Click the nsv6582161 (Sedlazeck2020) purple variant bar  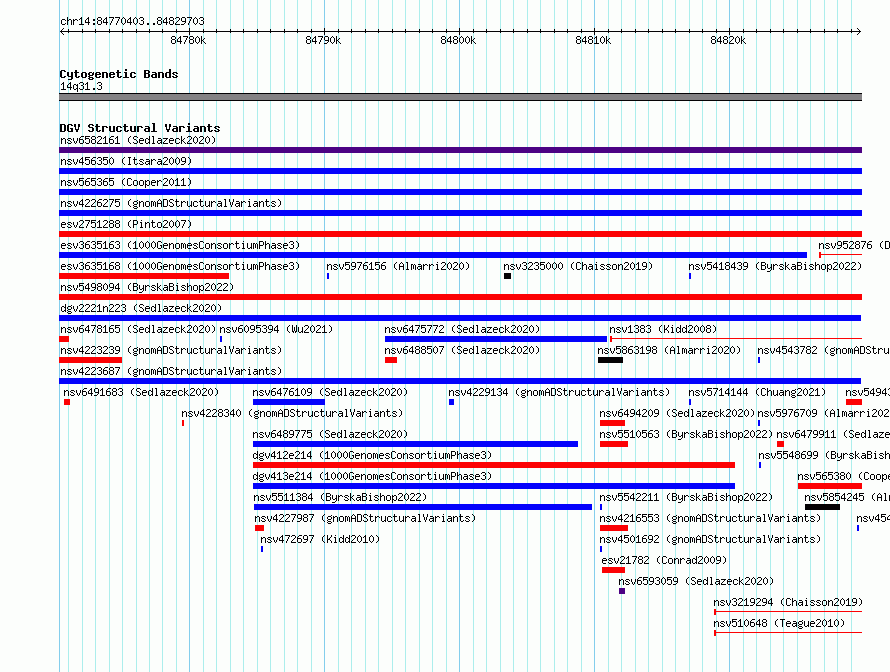coord(460,150)
